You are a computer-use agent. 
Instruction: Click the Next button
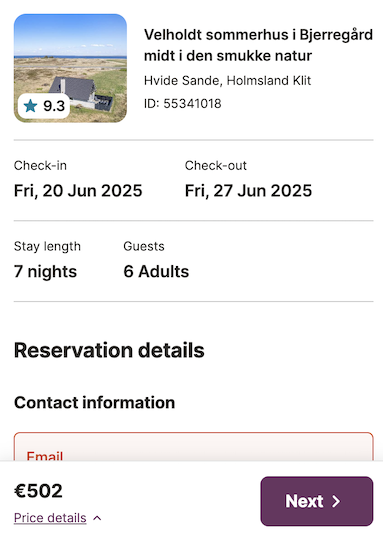click(317, 501)
